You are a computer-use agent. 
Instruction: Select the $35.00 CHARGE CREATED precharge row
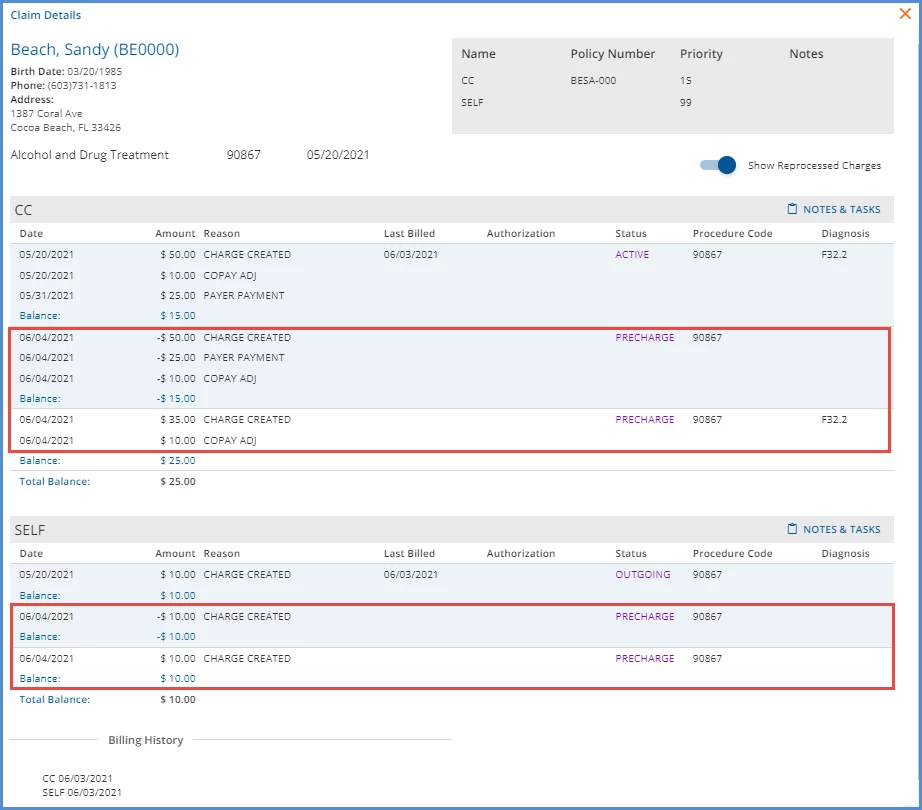point(452,420)
